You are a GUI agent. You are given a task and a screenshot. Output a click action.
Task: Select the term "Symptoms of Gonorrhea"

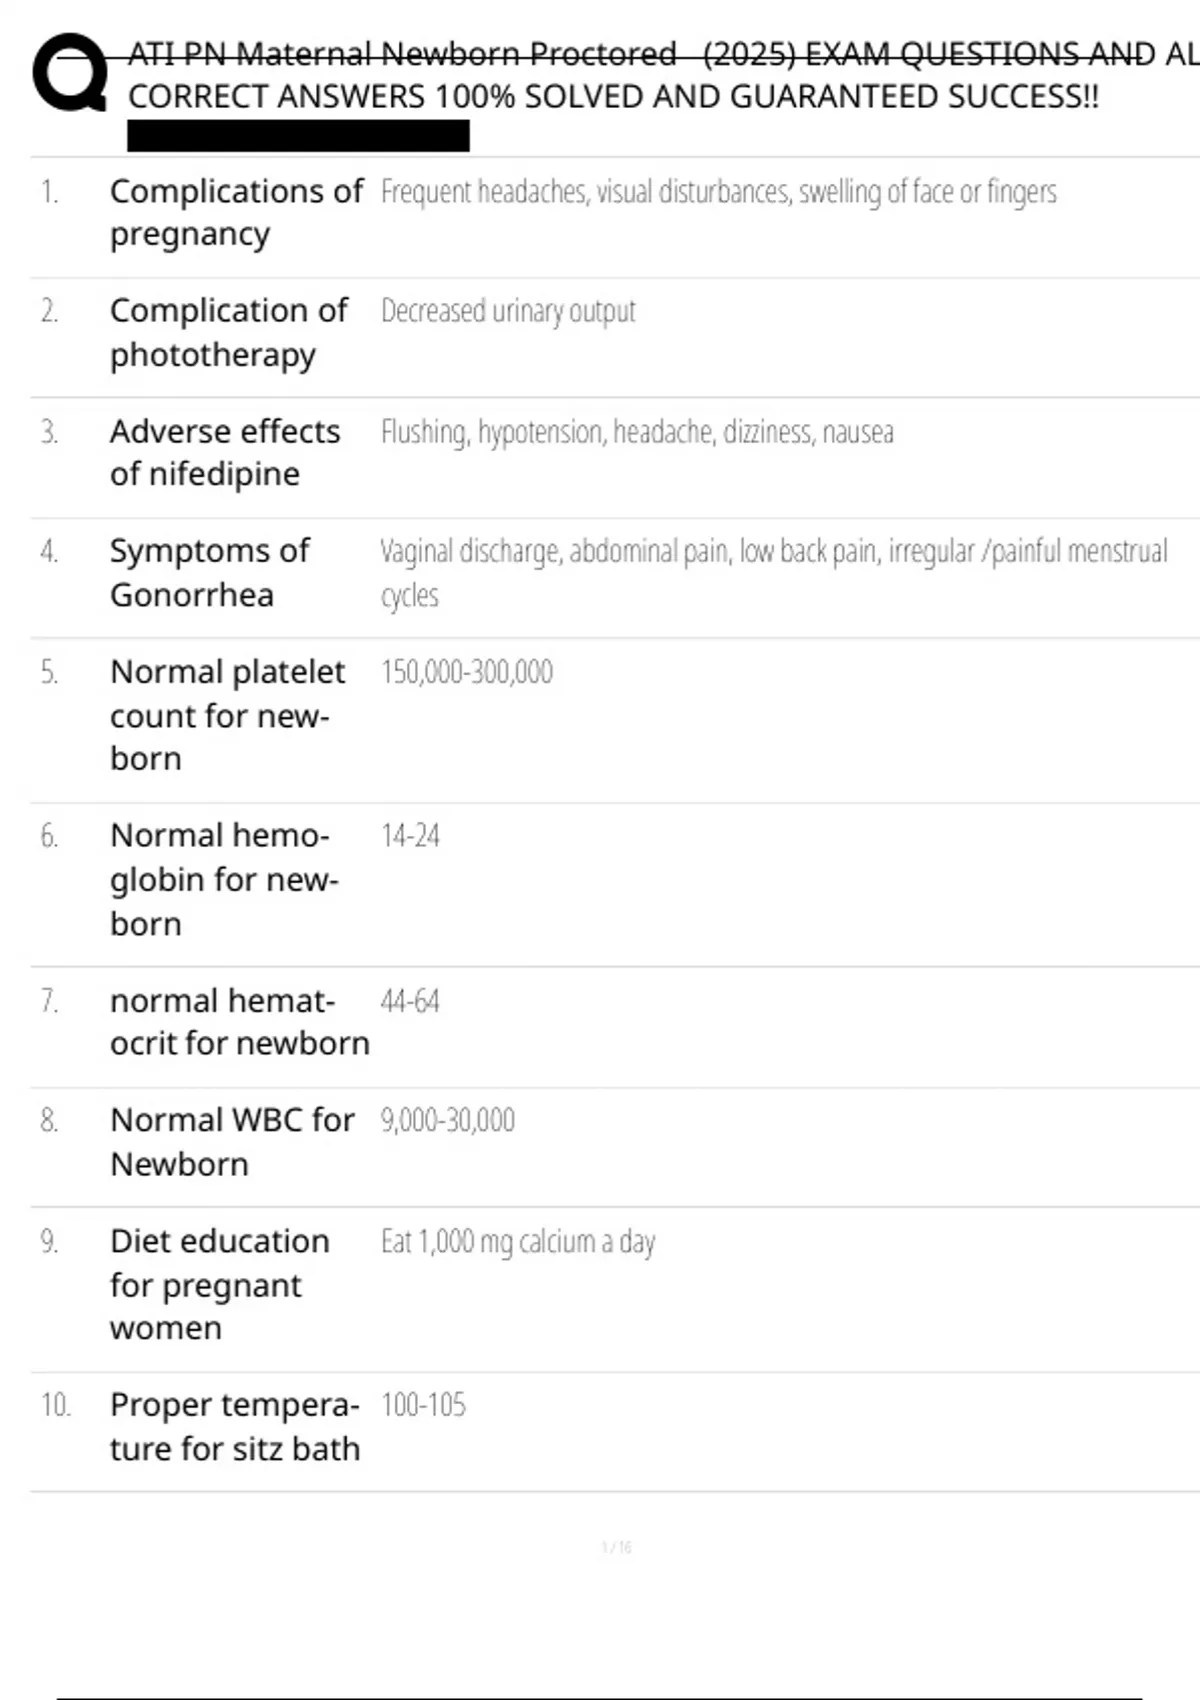tap(210, 572)
